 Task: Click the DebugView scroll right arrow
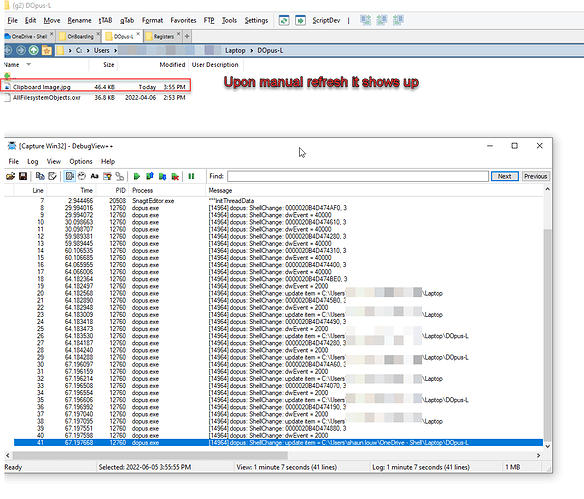click(x=538, y=455)
